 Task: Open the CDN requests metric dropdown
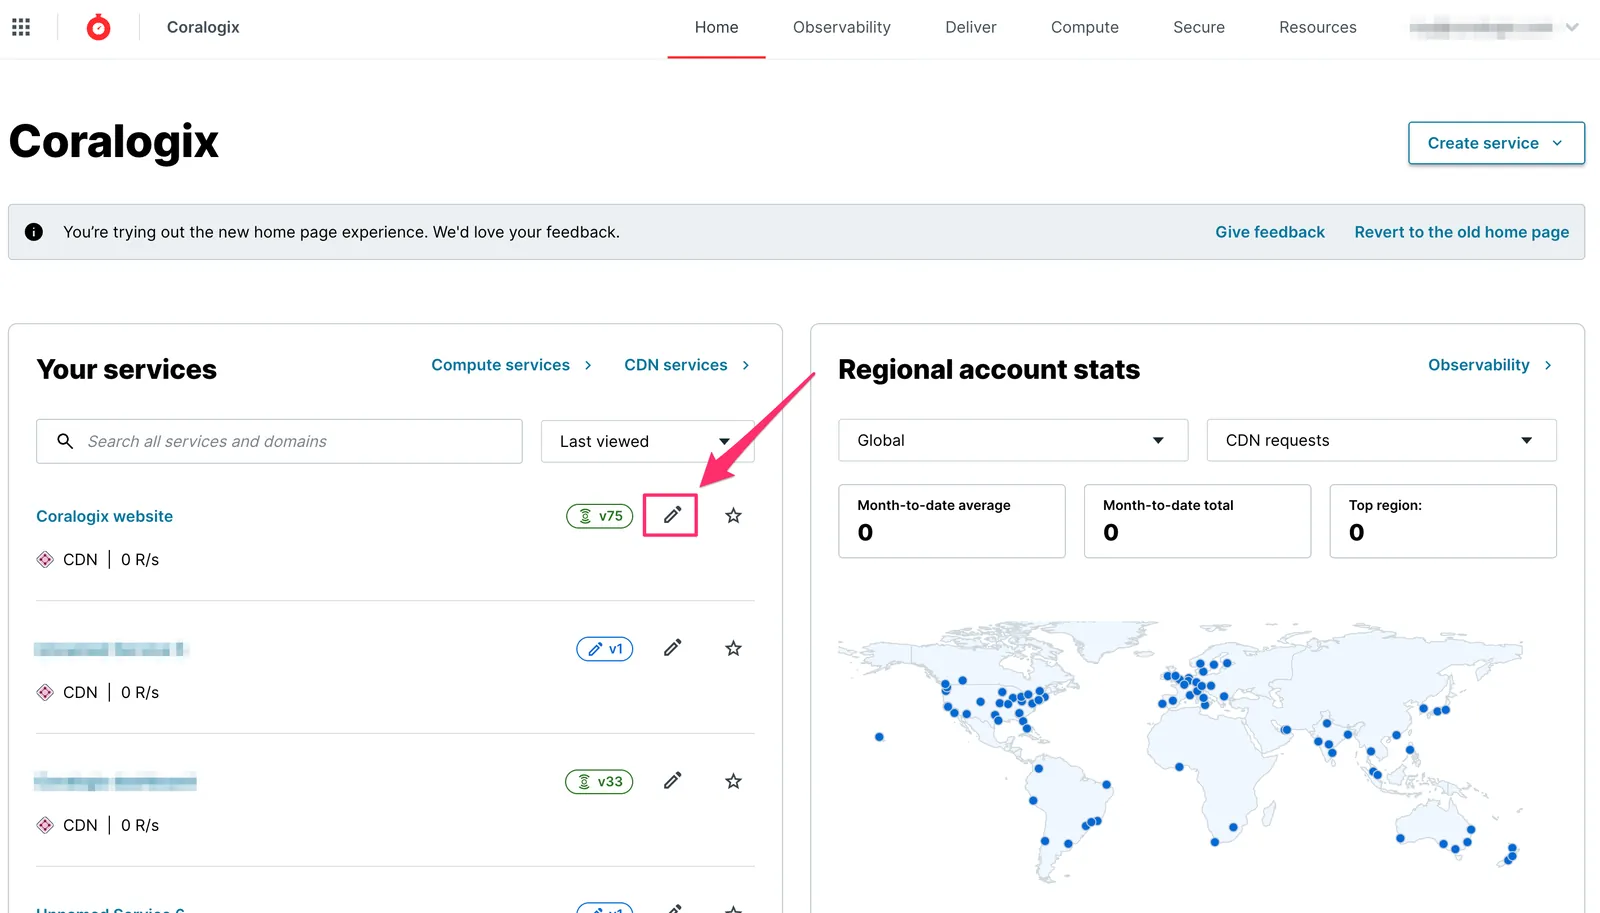1381,440
